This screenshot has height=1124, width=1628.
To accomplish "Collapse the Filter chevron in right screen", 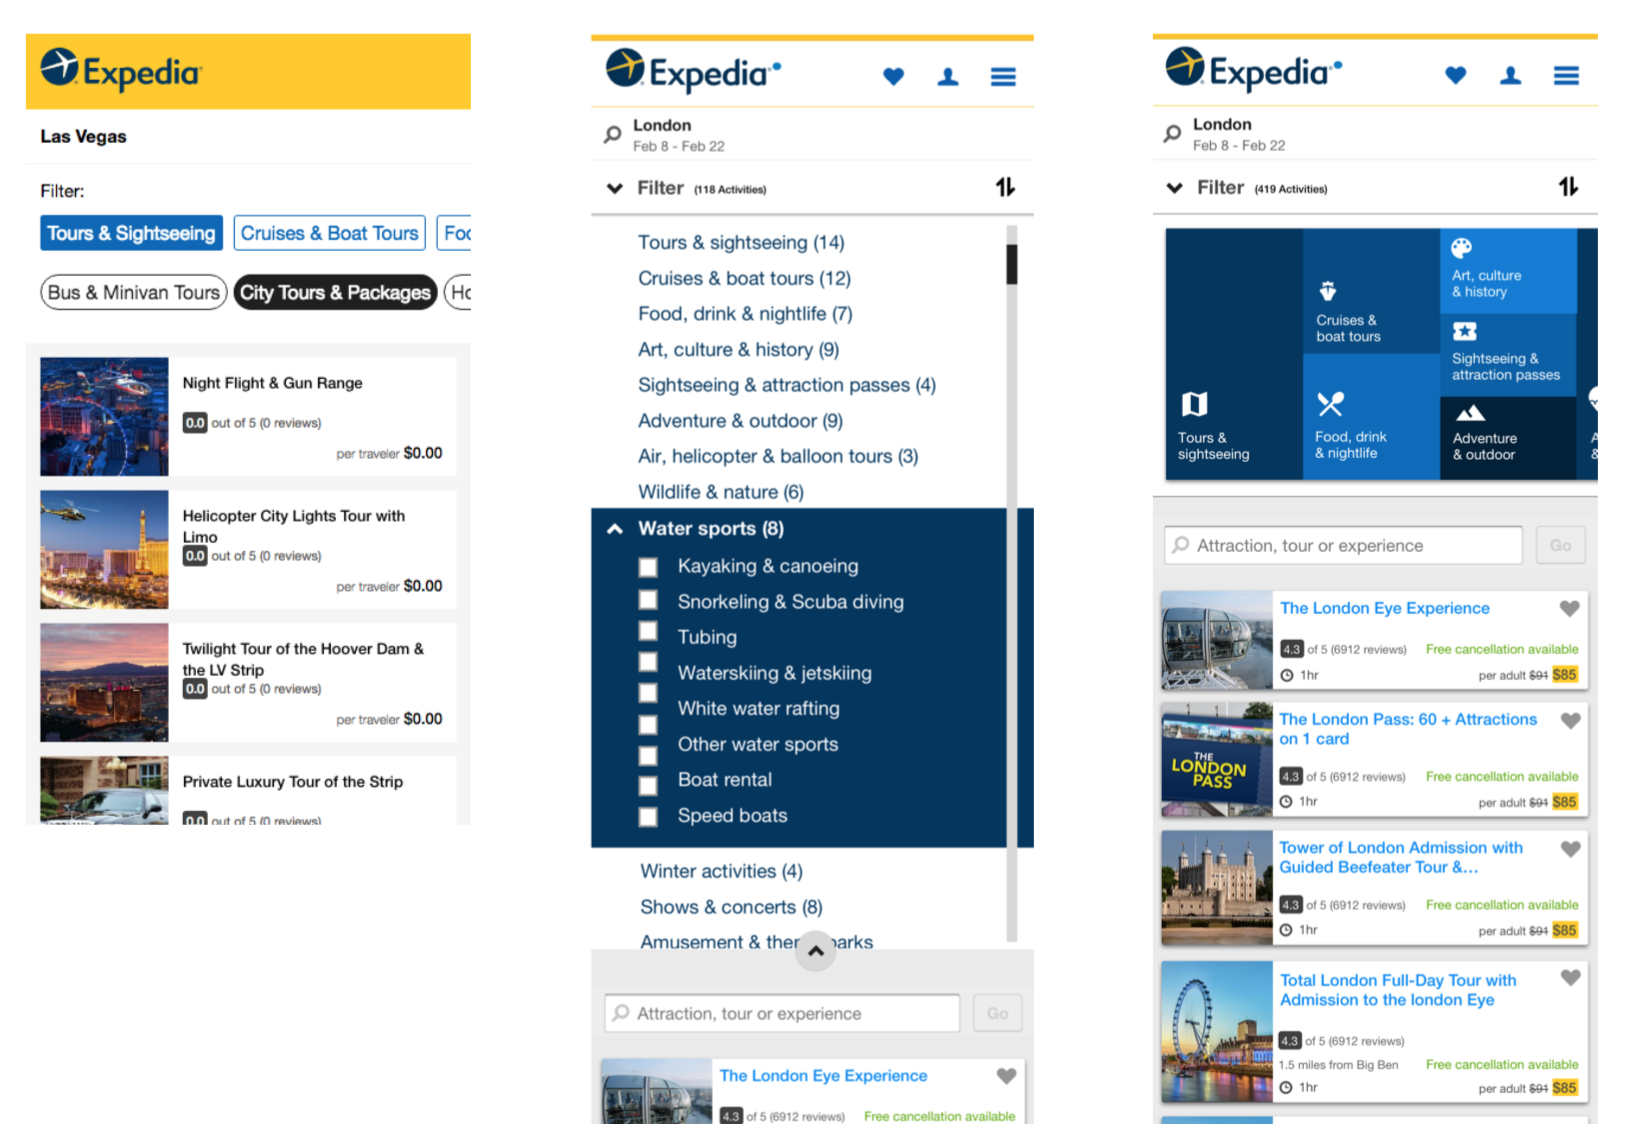I will point(1175,187).
